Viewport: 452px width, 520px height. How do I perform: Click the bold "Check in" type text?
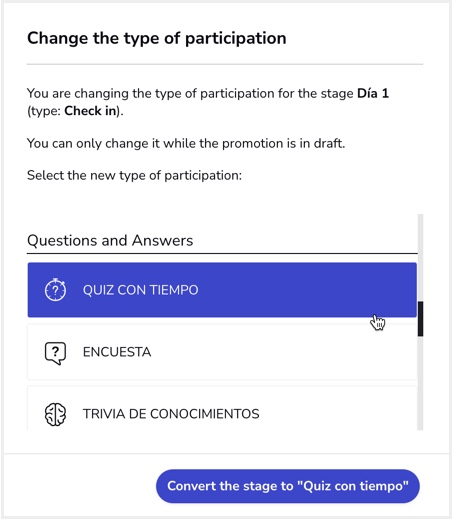coord(90,111)
